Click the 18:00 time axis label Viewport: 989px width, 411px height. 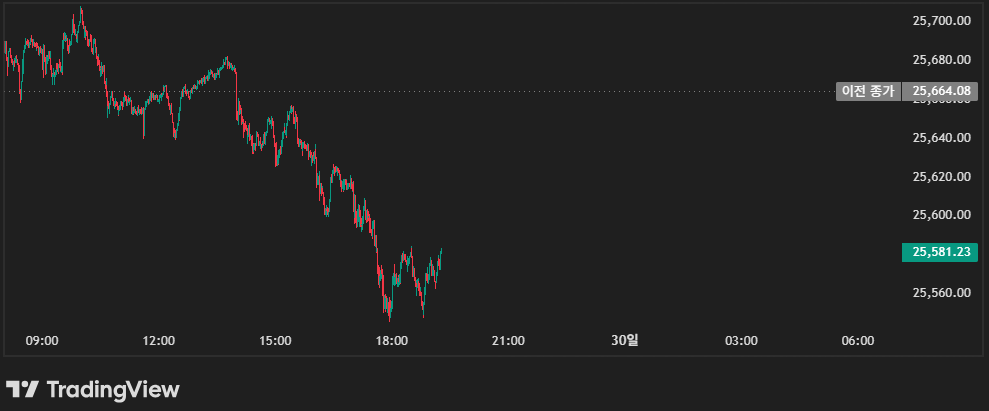[392, 341]
